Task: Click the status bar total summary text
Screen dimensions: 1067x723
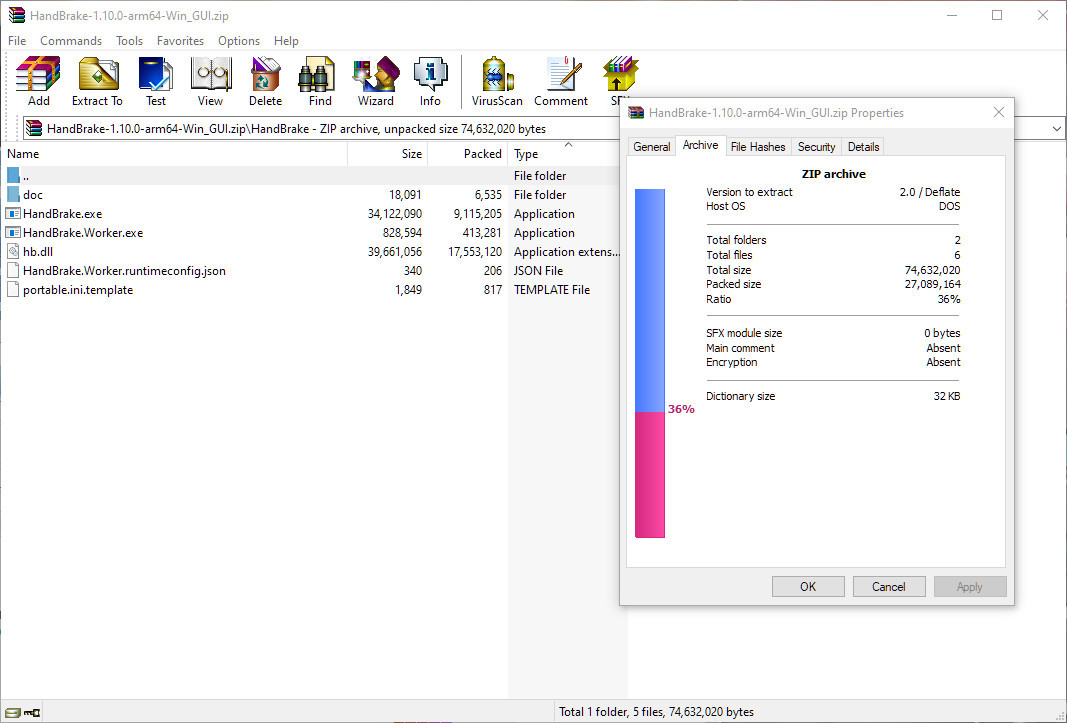Action: pos(657,712)
